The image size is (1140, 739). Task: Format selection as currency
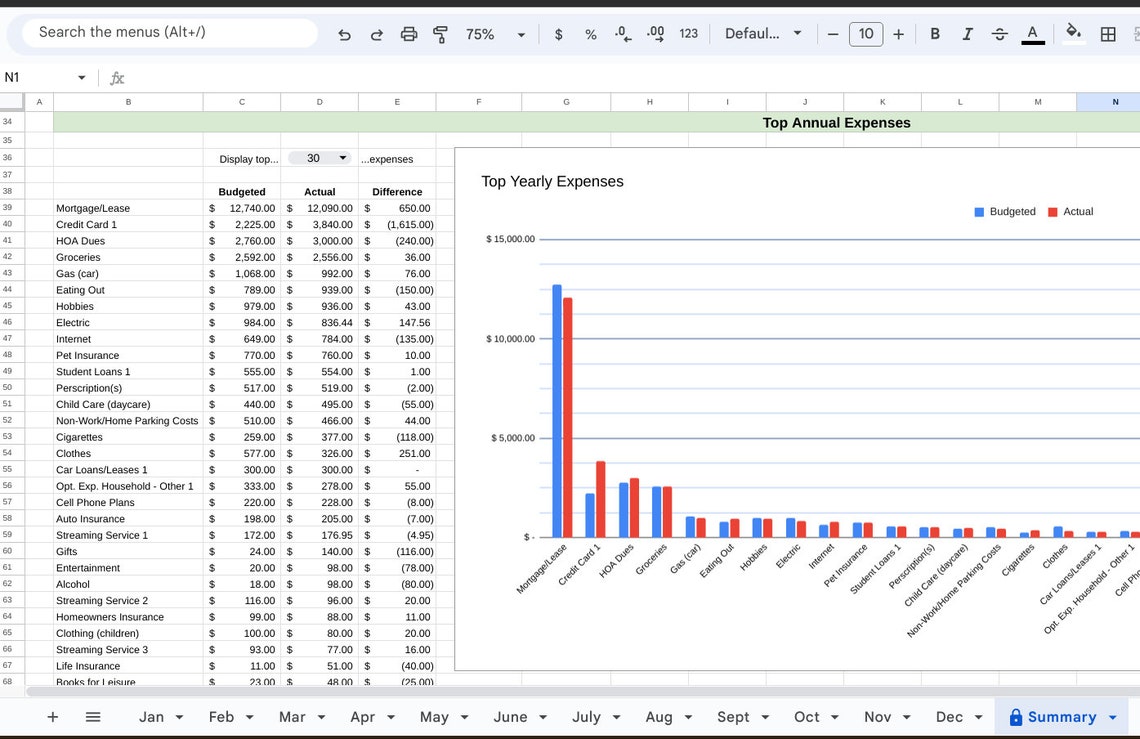[x=558, y=33]
